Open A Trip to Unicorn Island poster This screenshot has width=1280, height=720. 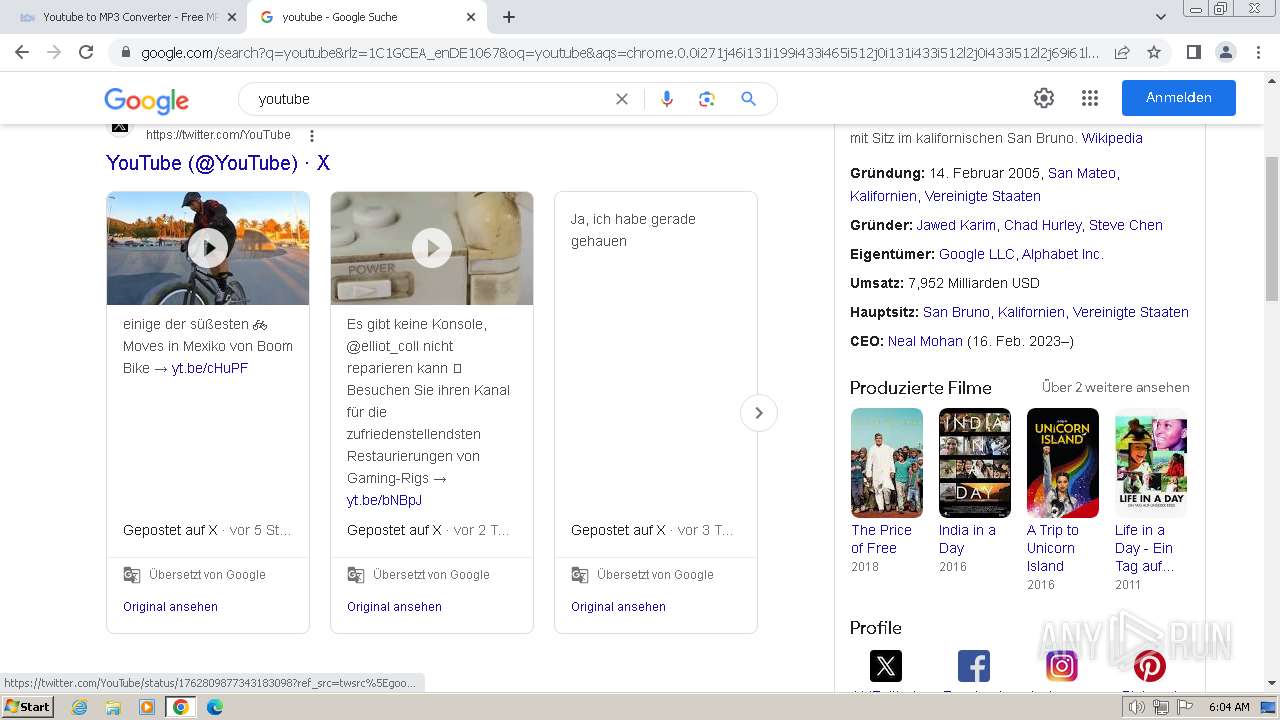point(1063,462)
